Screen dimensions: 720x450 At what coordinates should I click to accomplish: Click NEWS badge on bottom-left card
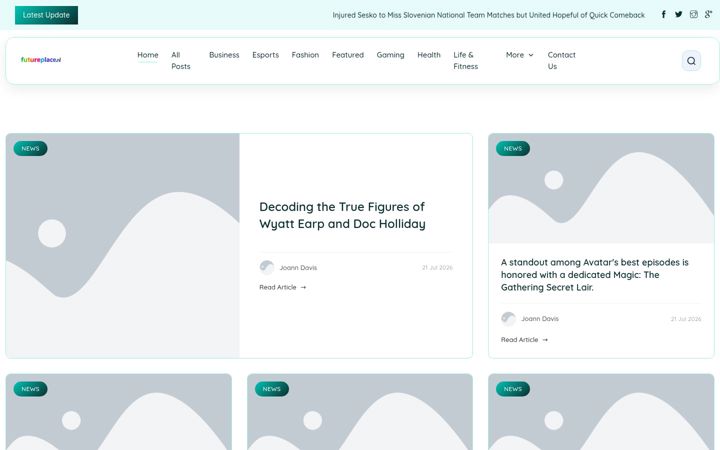click(30, 389)
